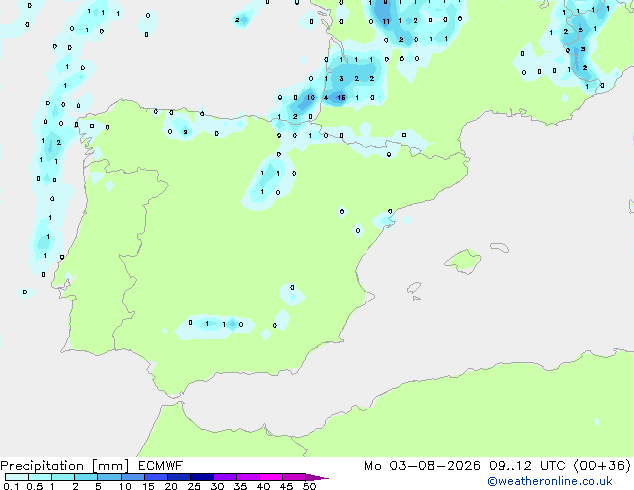Click the '50' legend scale label
Image resolution: width=634 pixels, height=490 pixels.
[x=309, y=486]
